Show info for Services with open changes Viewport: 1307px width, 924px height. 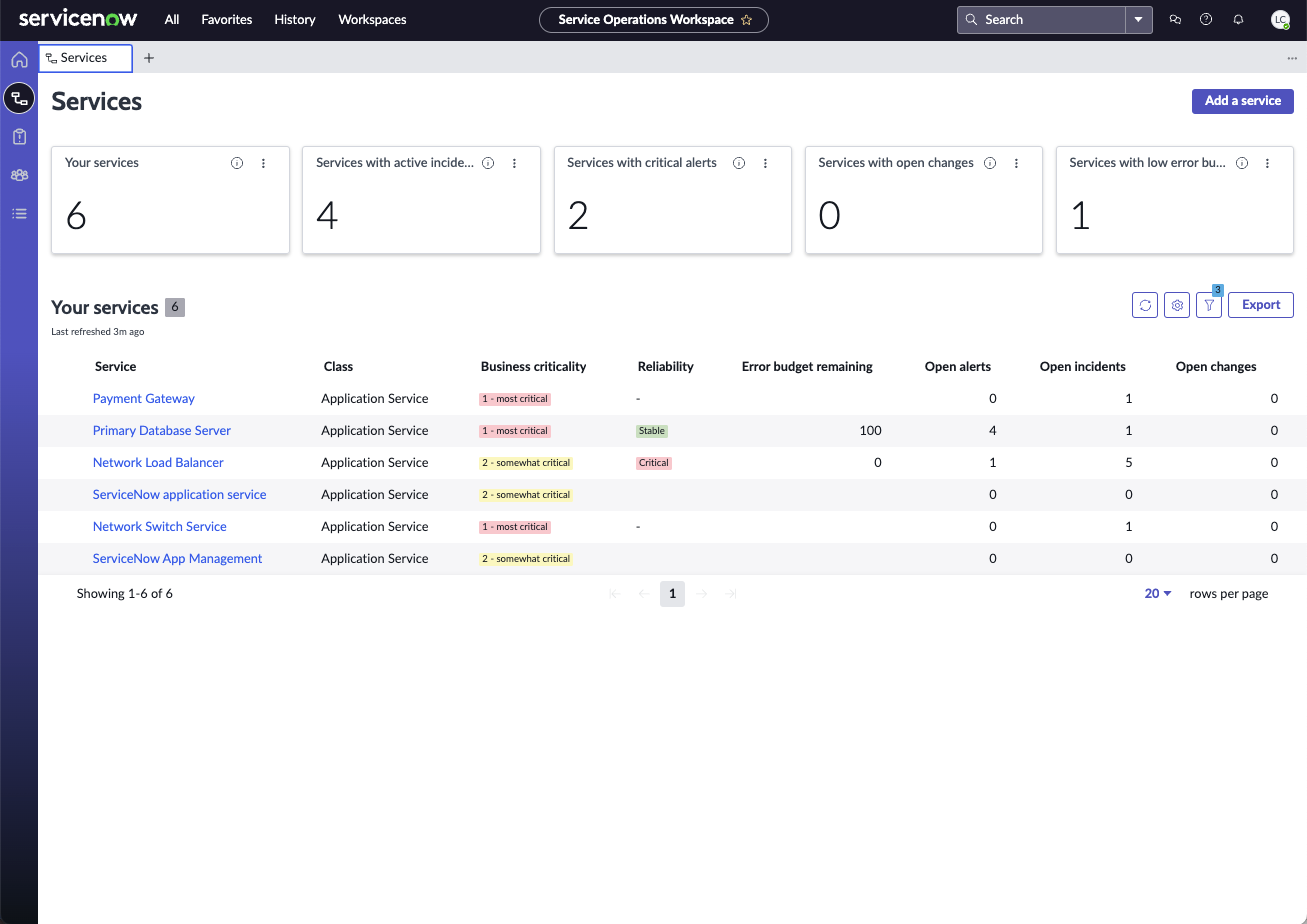click(x=990, y=163)
